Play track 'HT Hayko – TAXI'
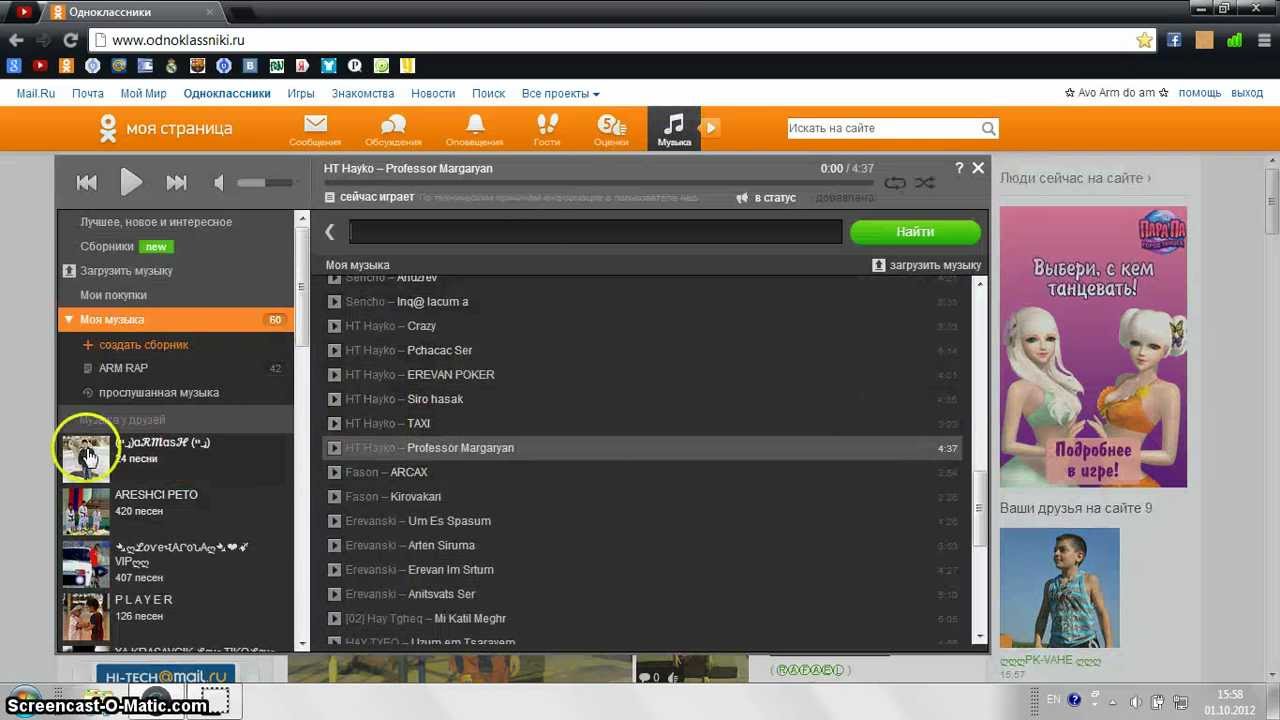 coord(334,424)
